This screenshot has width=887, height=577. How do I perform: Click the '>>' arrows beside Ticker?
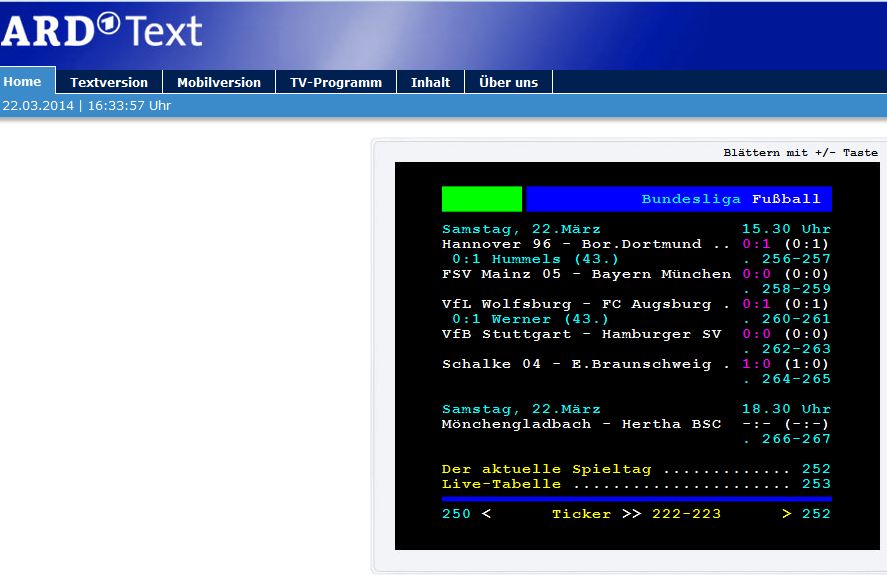click(631, 514)
